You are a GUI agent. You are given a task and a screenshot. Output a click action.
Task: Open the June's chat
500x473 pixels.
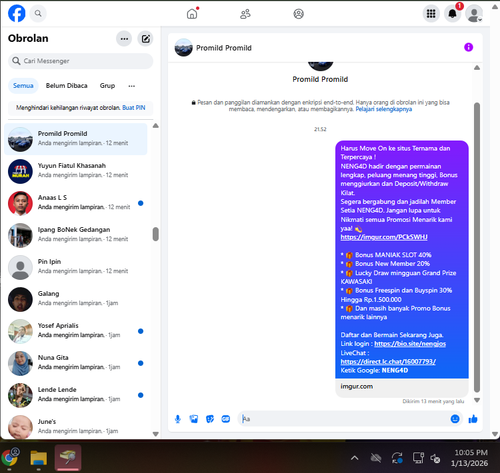(x=76, y=426)
